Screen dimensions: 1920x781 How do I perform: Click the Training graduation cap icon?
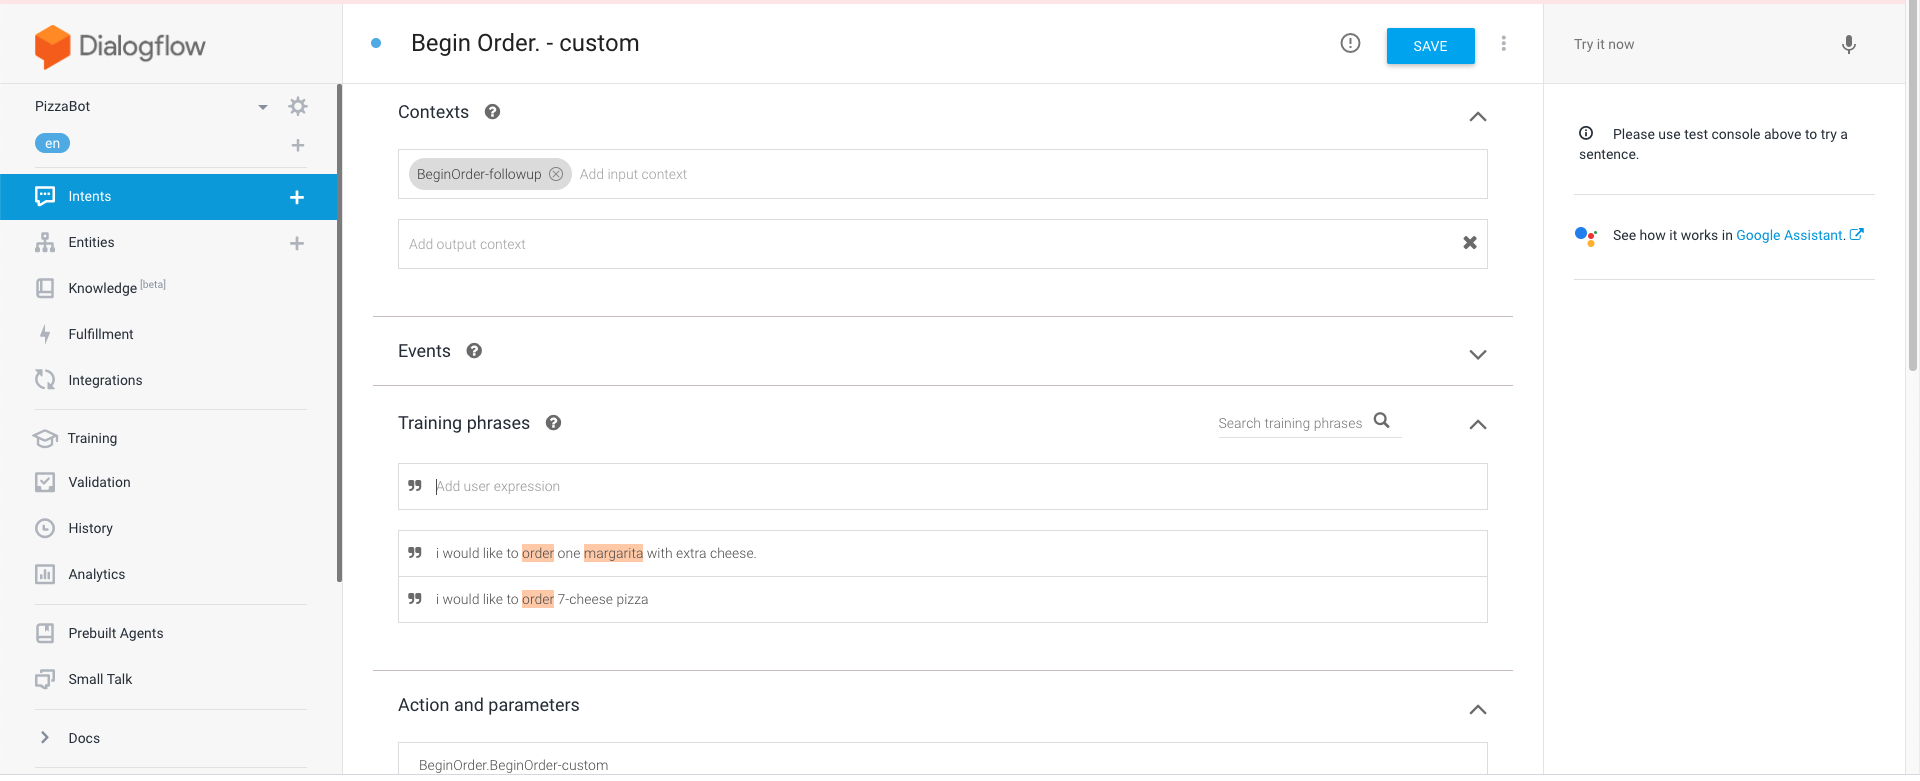click(x=45, y=438)
